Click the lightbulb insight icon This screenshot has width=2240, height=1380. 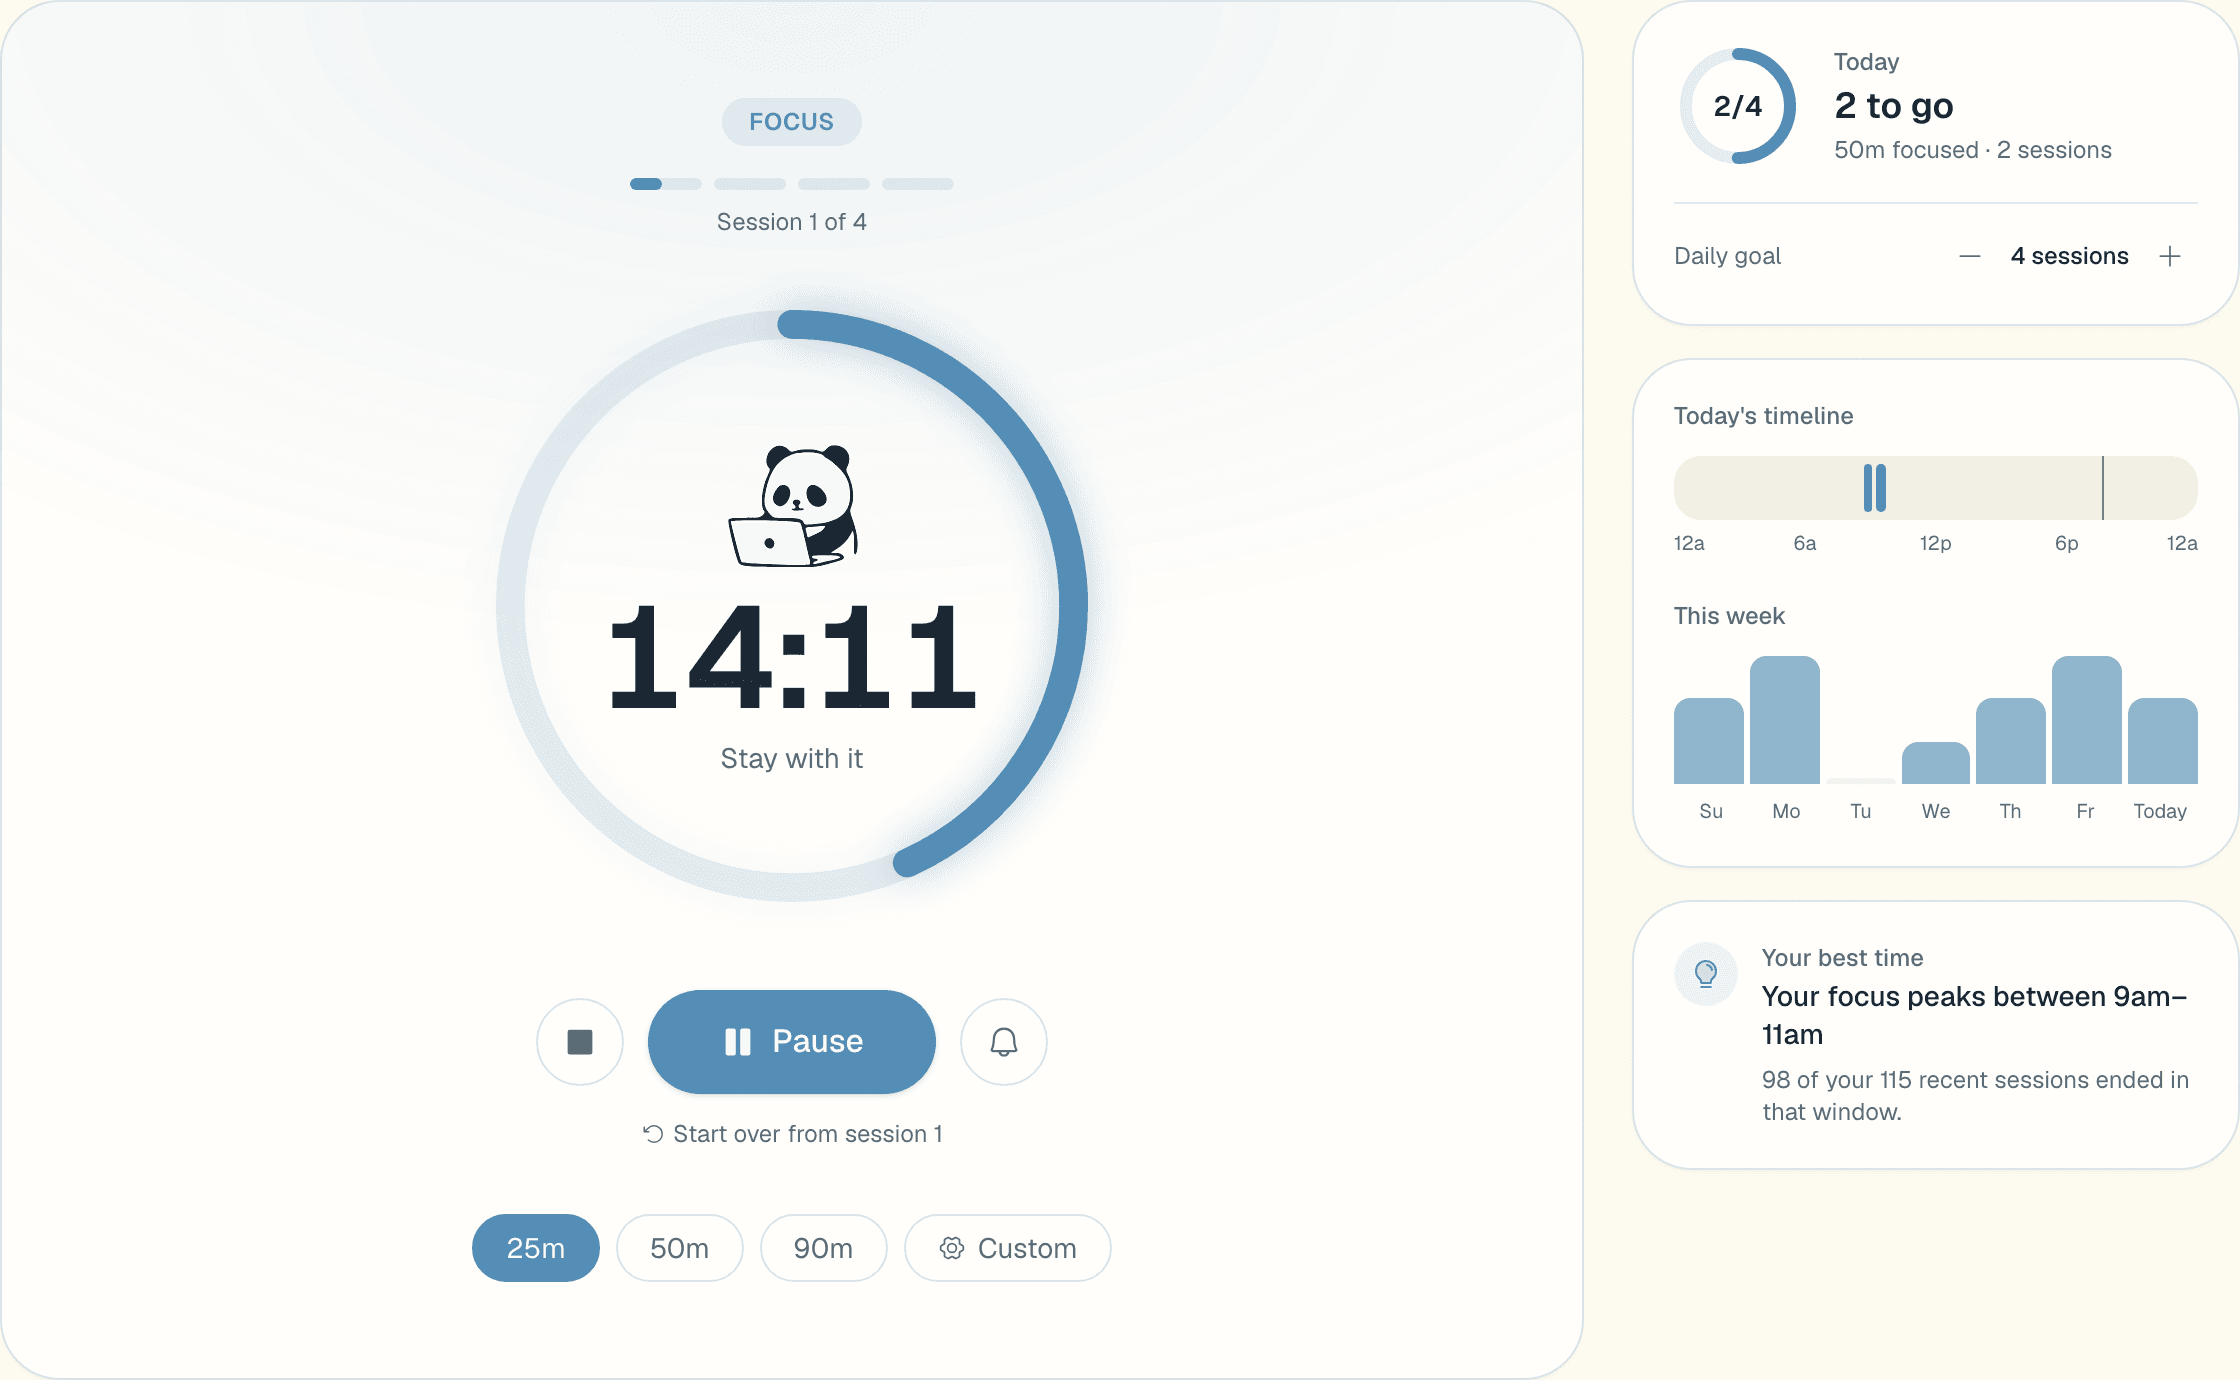coord(1706,973)
